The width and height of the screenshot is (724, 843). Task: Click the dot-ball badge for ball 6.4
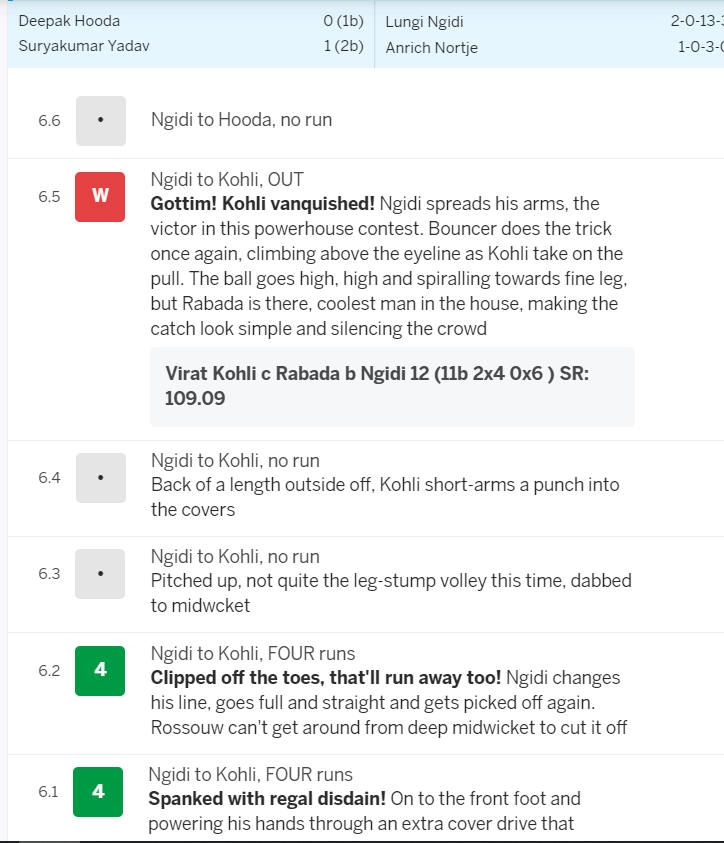tap(101, 478)
